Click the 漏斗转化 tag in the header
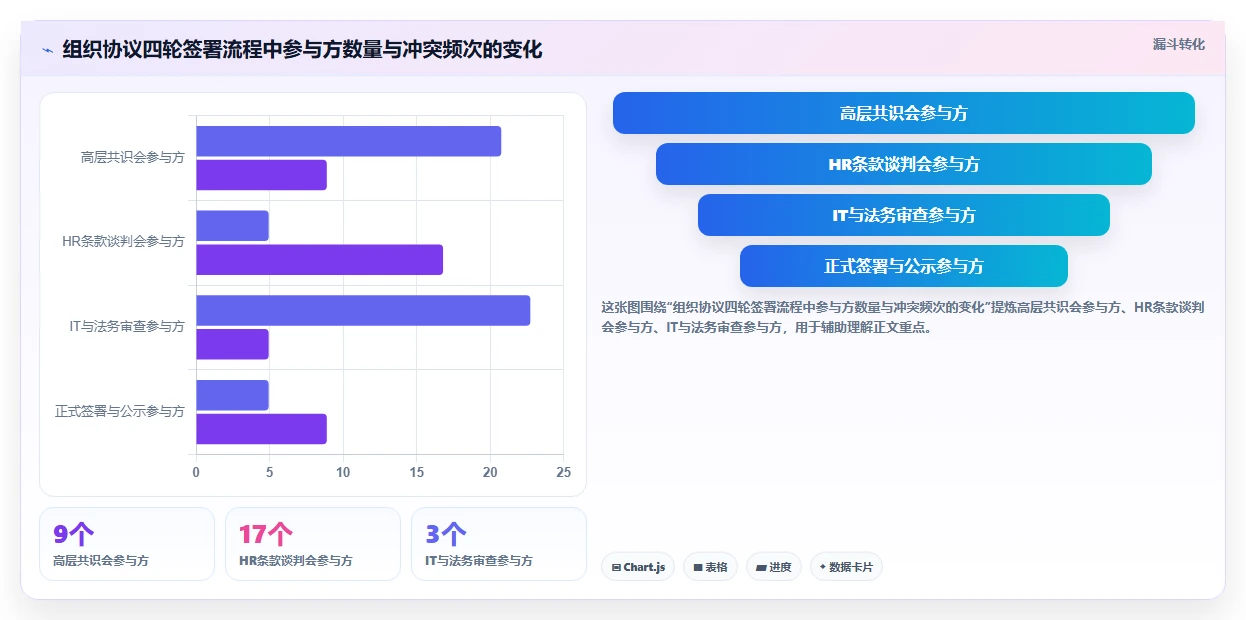This screenshot has height=620, width=1246. click(1178, 45)
